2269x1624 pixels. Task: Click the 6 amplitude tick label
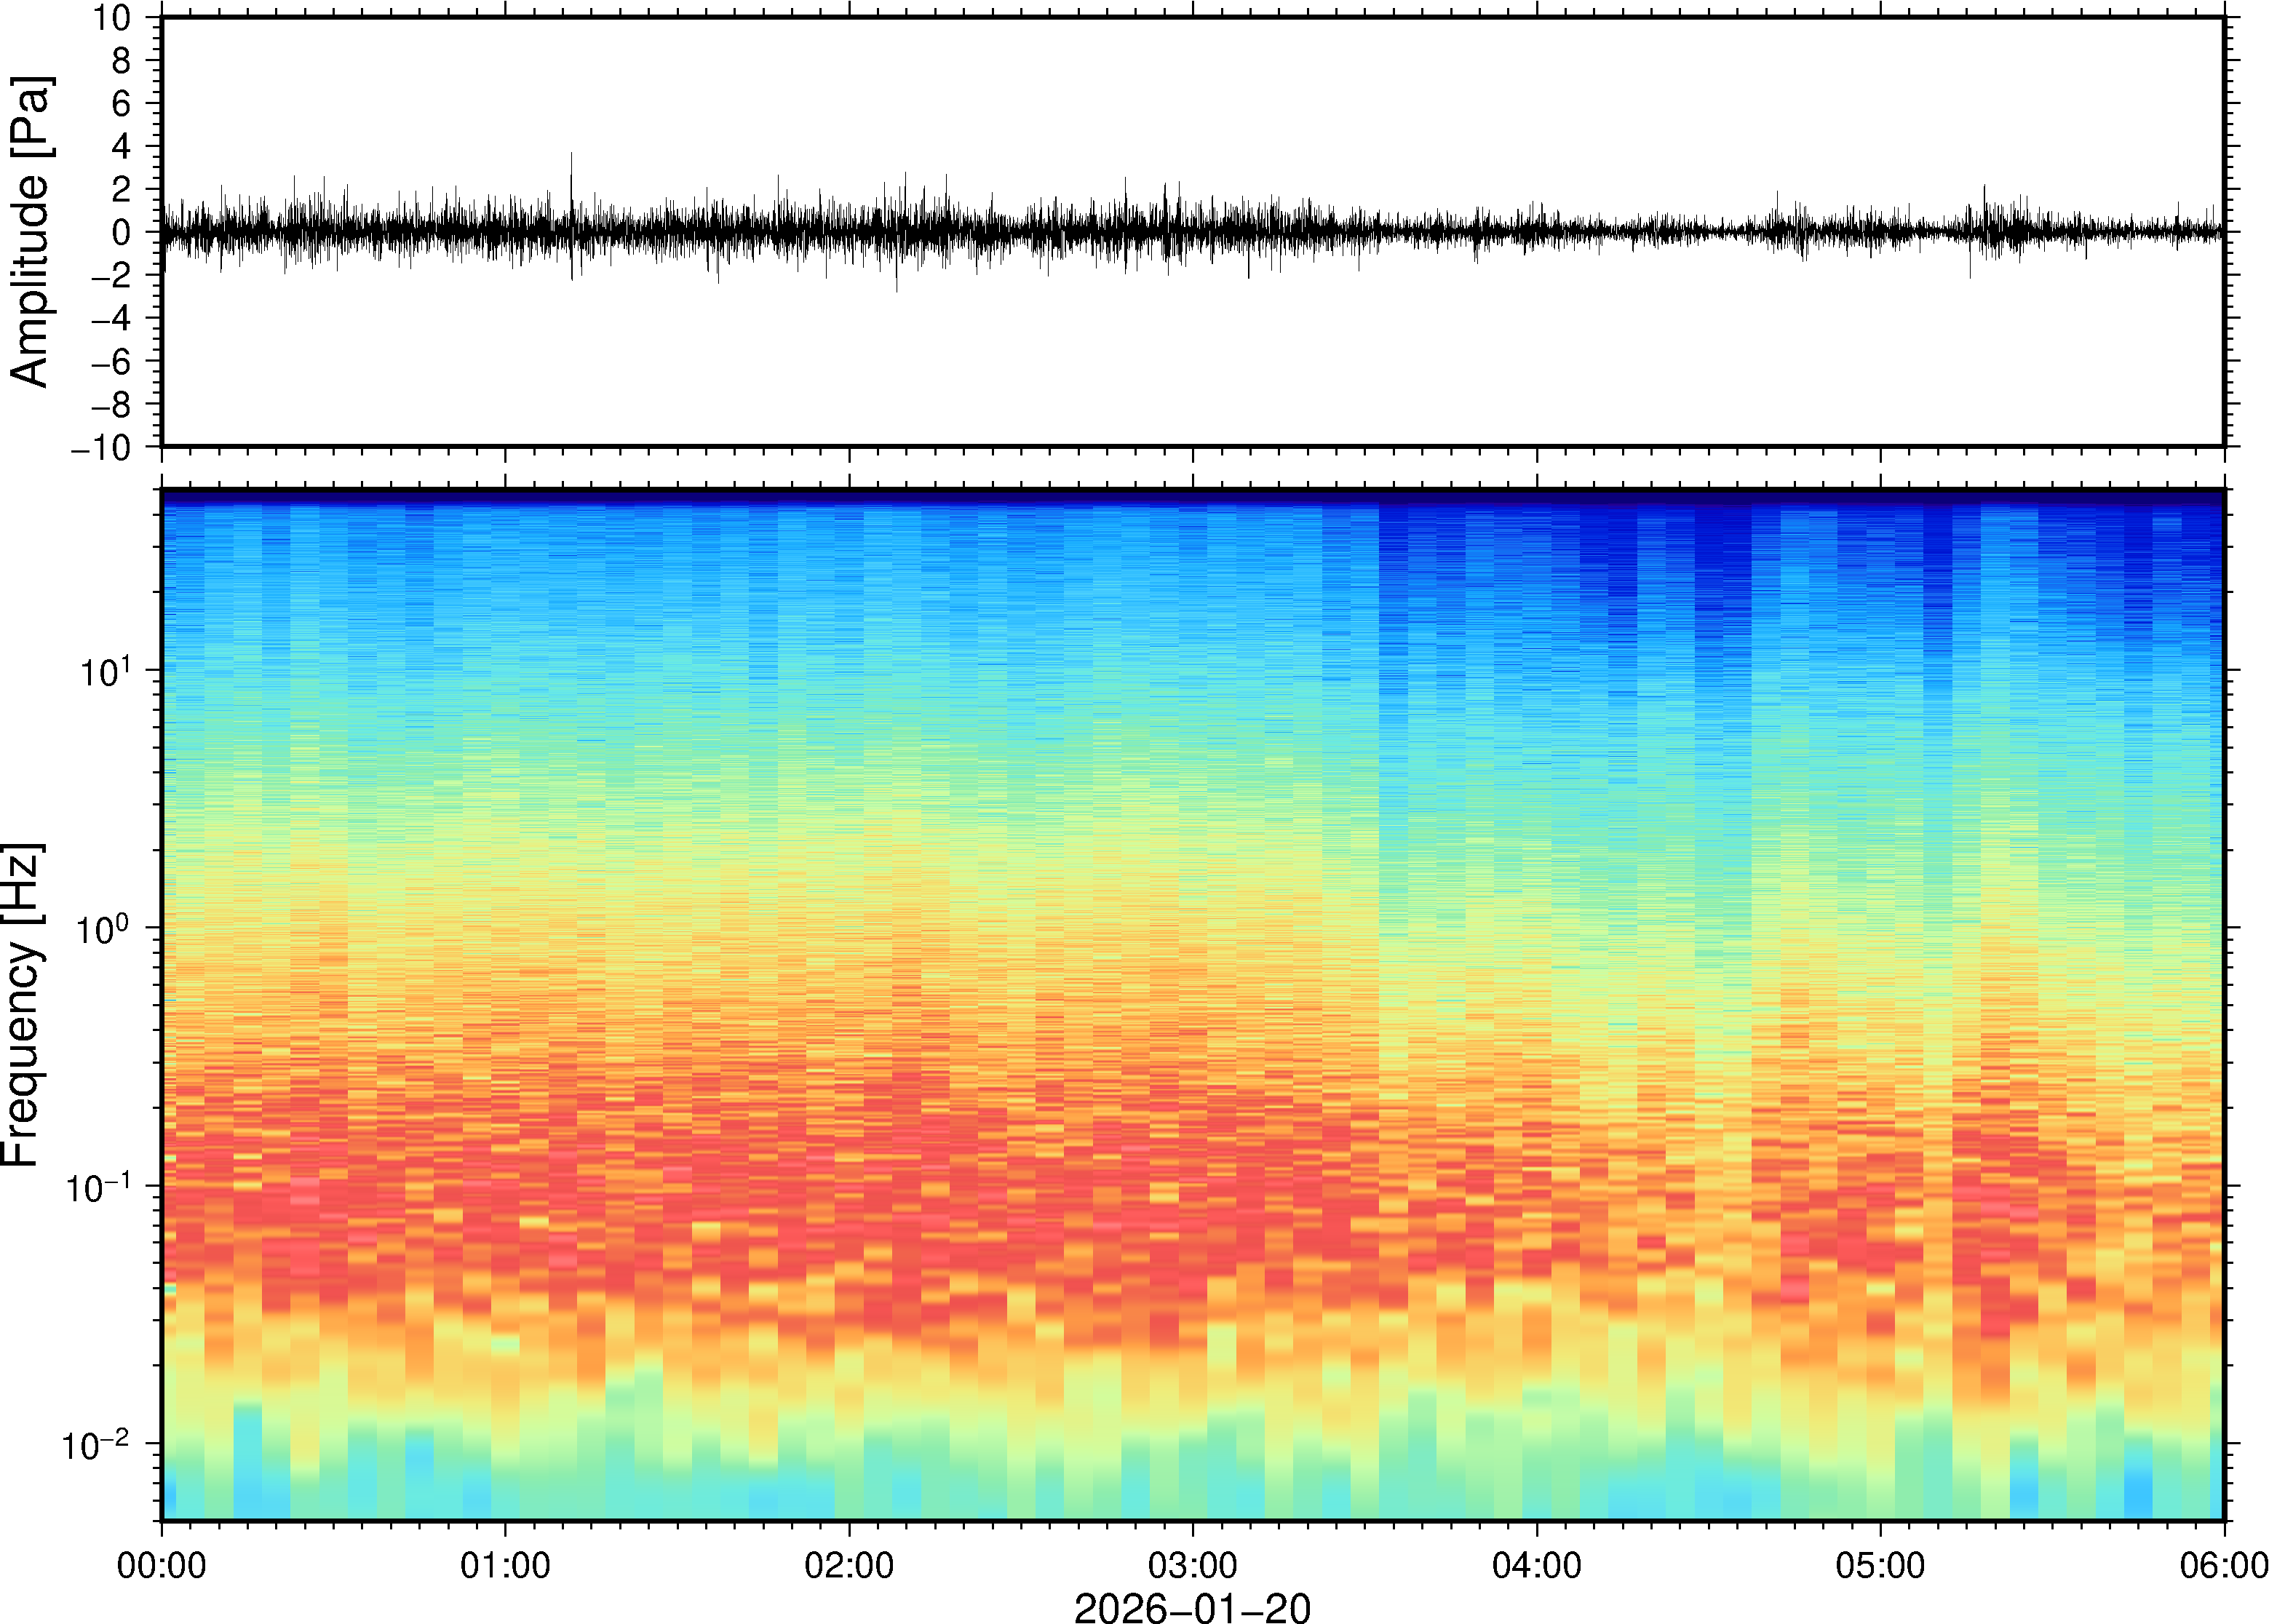122,104
